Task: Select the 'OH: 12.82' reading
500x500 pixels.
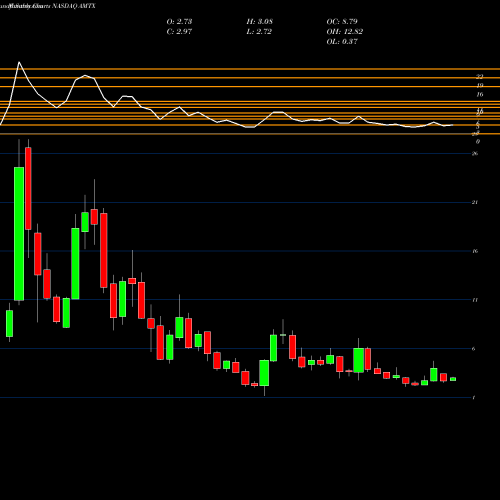Action: tap(345, 31)
